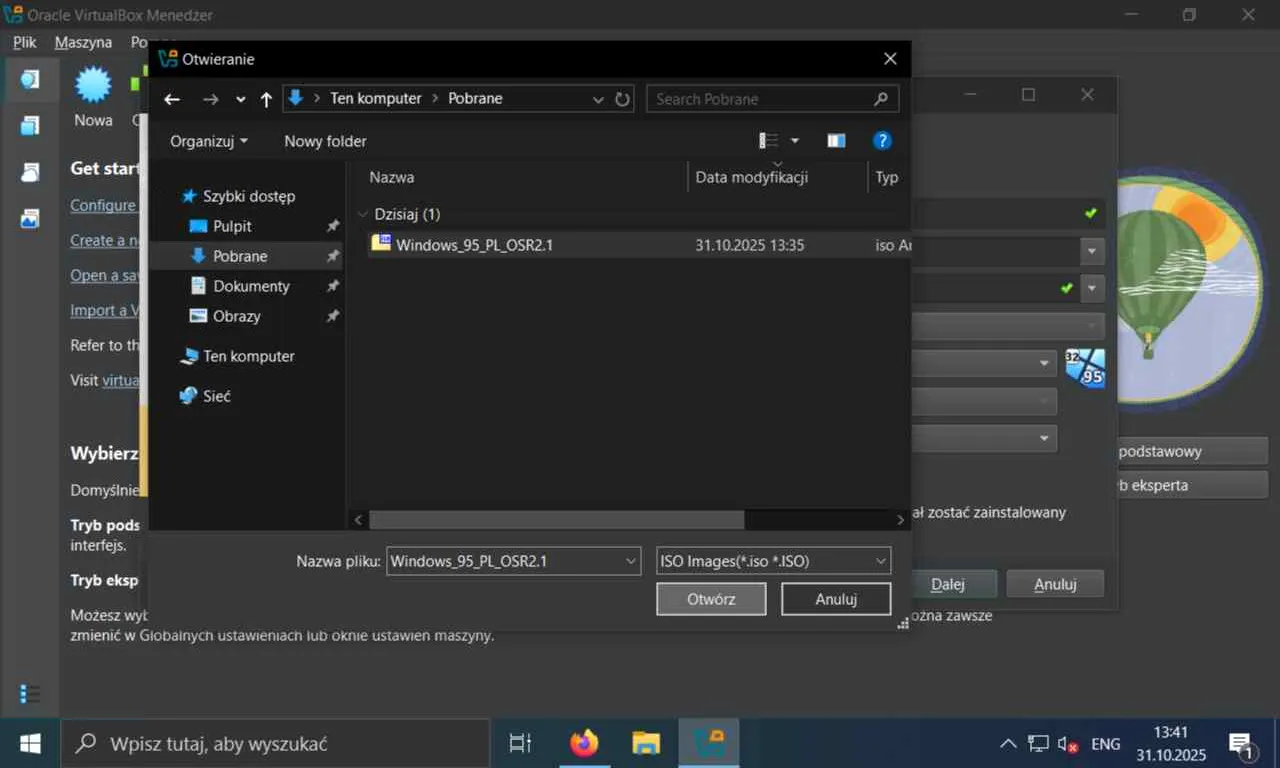
Task: Open the Windows Start menu
Action: click(30, 743)
